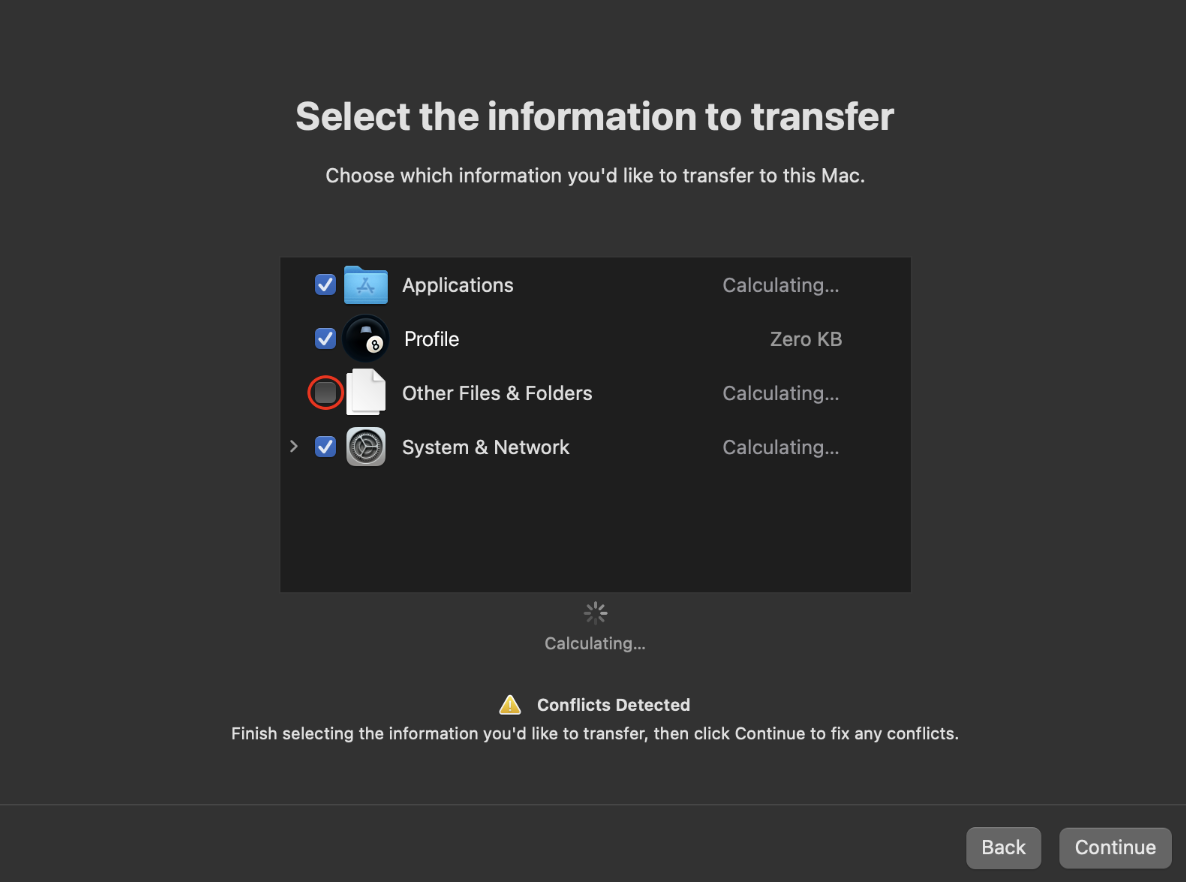Click the Other Files & Folders document icon

(366, 393)
